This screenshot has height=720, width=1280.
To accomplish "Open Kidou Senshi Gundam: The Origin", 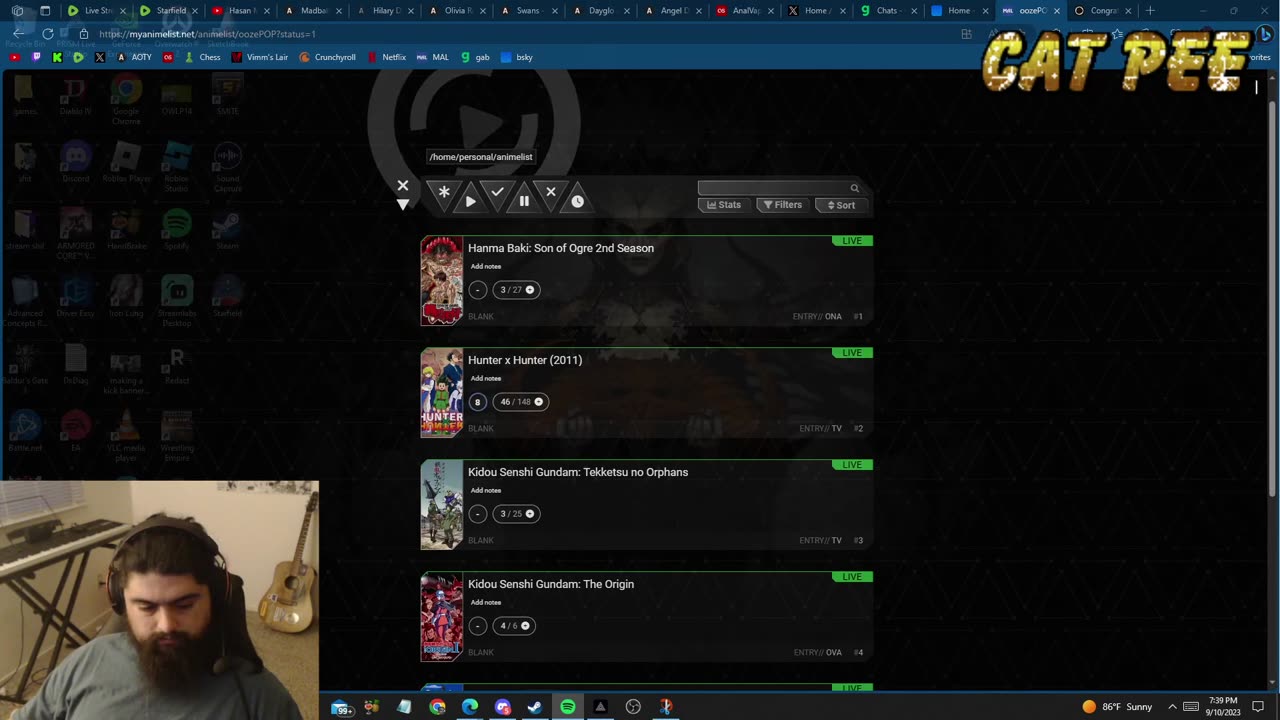I will coord(551,584).
